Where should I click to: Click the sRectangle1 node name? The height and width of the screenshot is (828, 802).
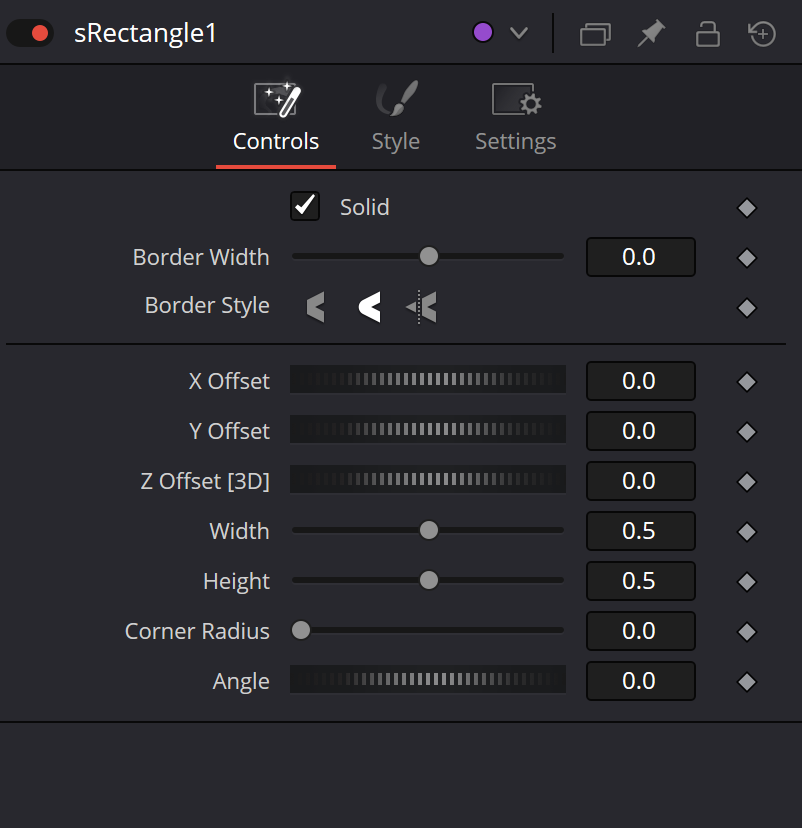click(x=145, y=33)
